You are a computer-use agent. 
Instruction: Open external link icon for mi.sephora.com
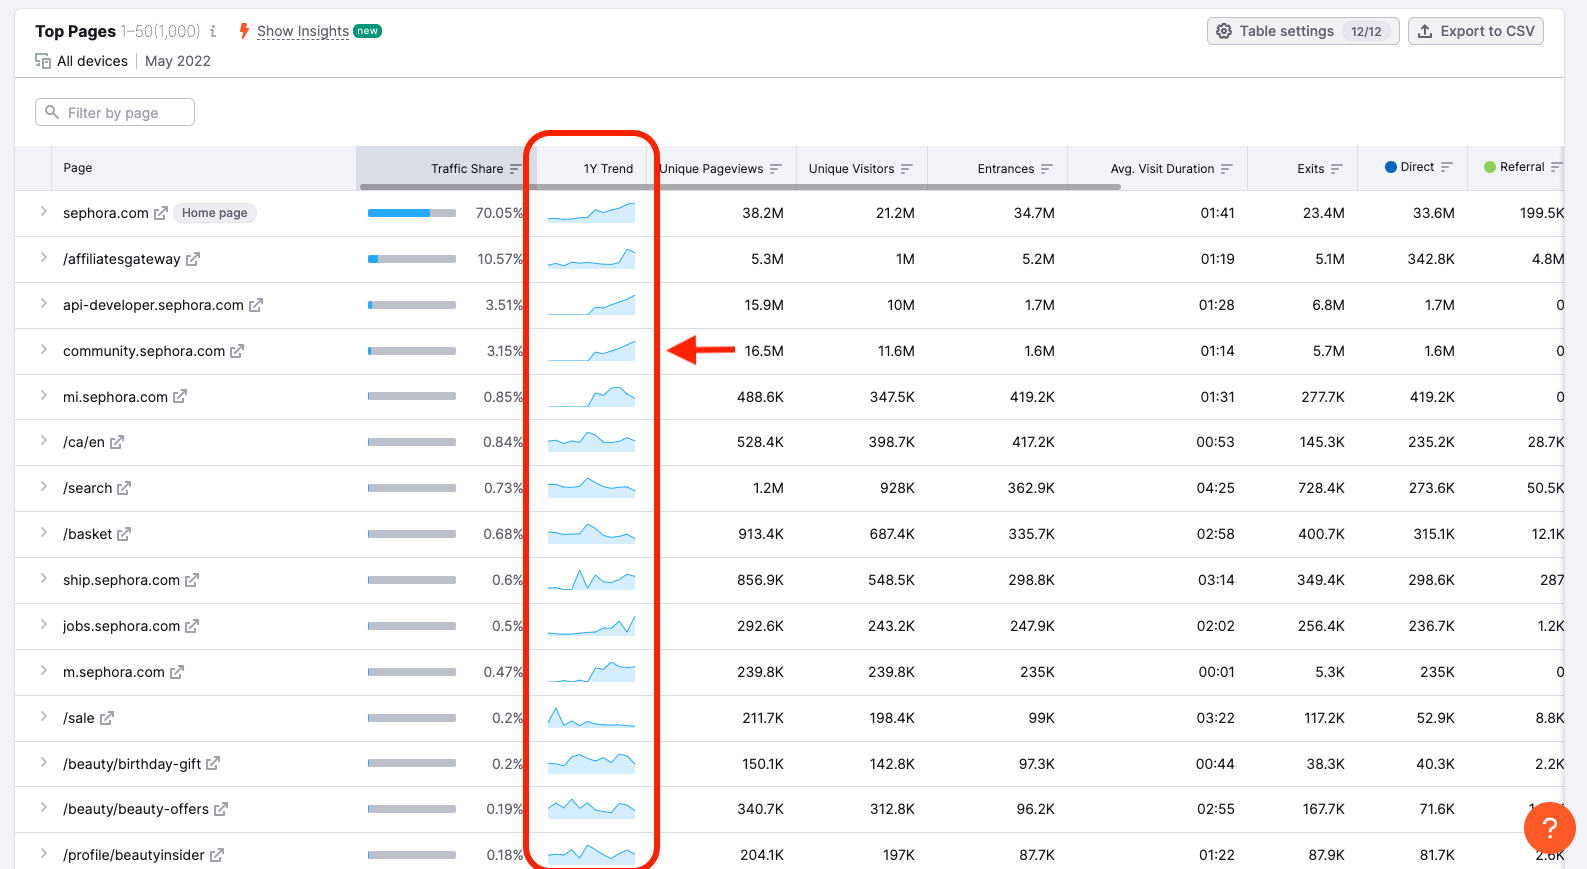pos(180,397)
